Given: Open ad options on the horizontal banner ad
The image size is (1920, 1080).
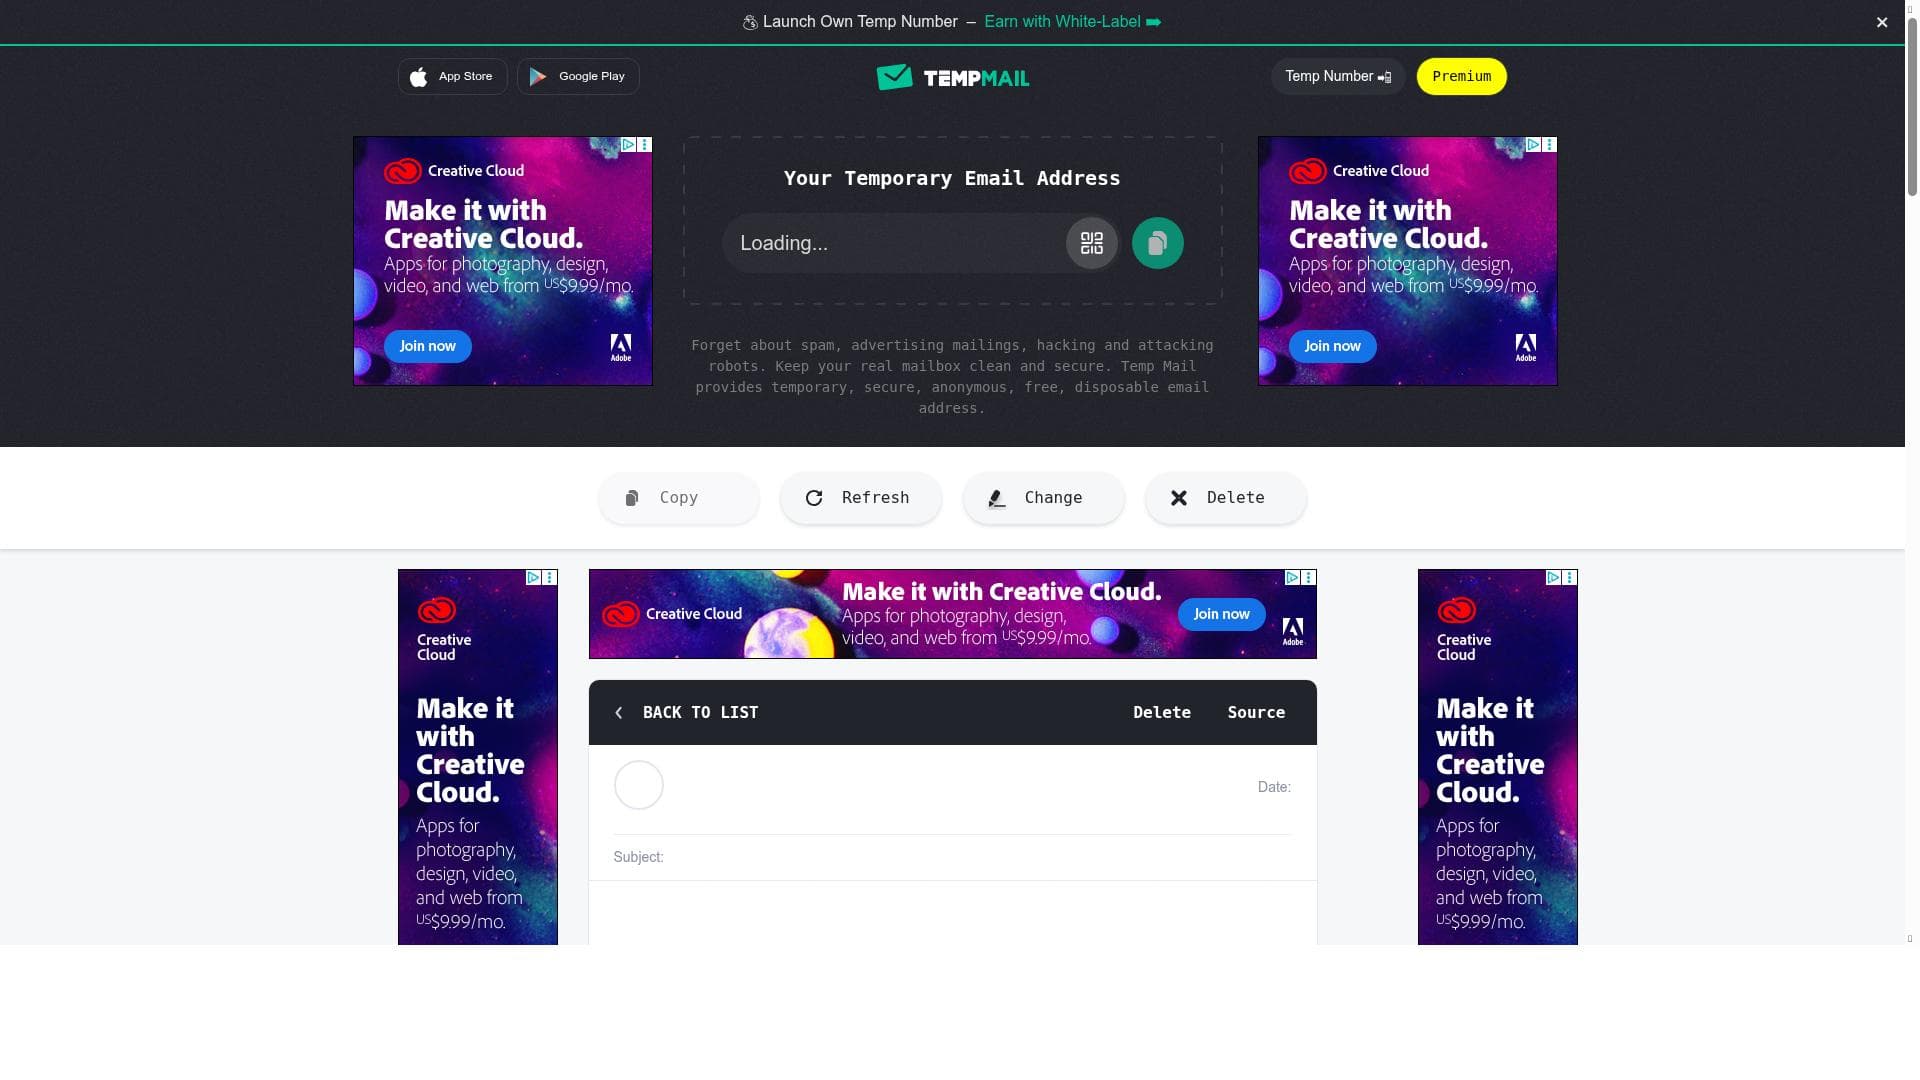Looking at the screenshot, I should pos(1308,578).
